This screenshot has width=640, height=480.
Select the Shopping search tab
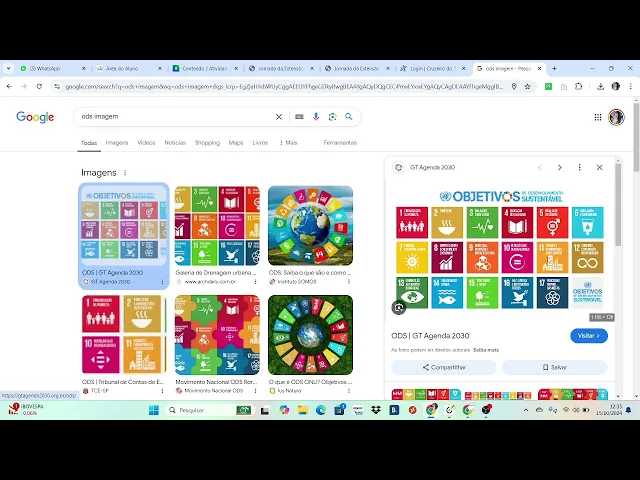click(x=207, y=142)
